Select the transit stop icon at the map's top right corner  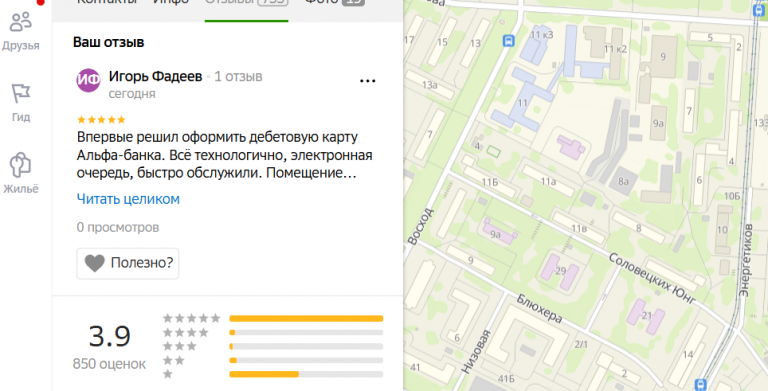coord(760,11)
